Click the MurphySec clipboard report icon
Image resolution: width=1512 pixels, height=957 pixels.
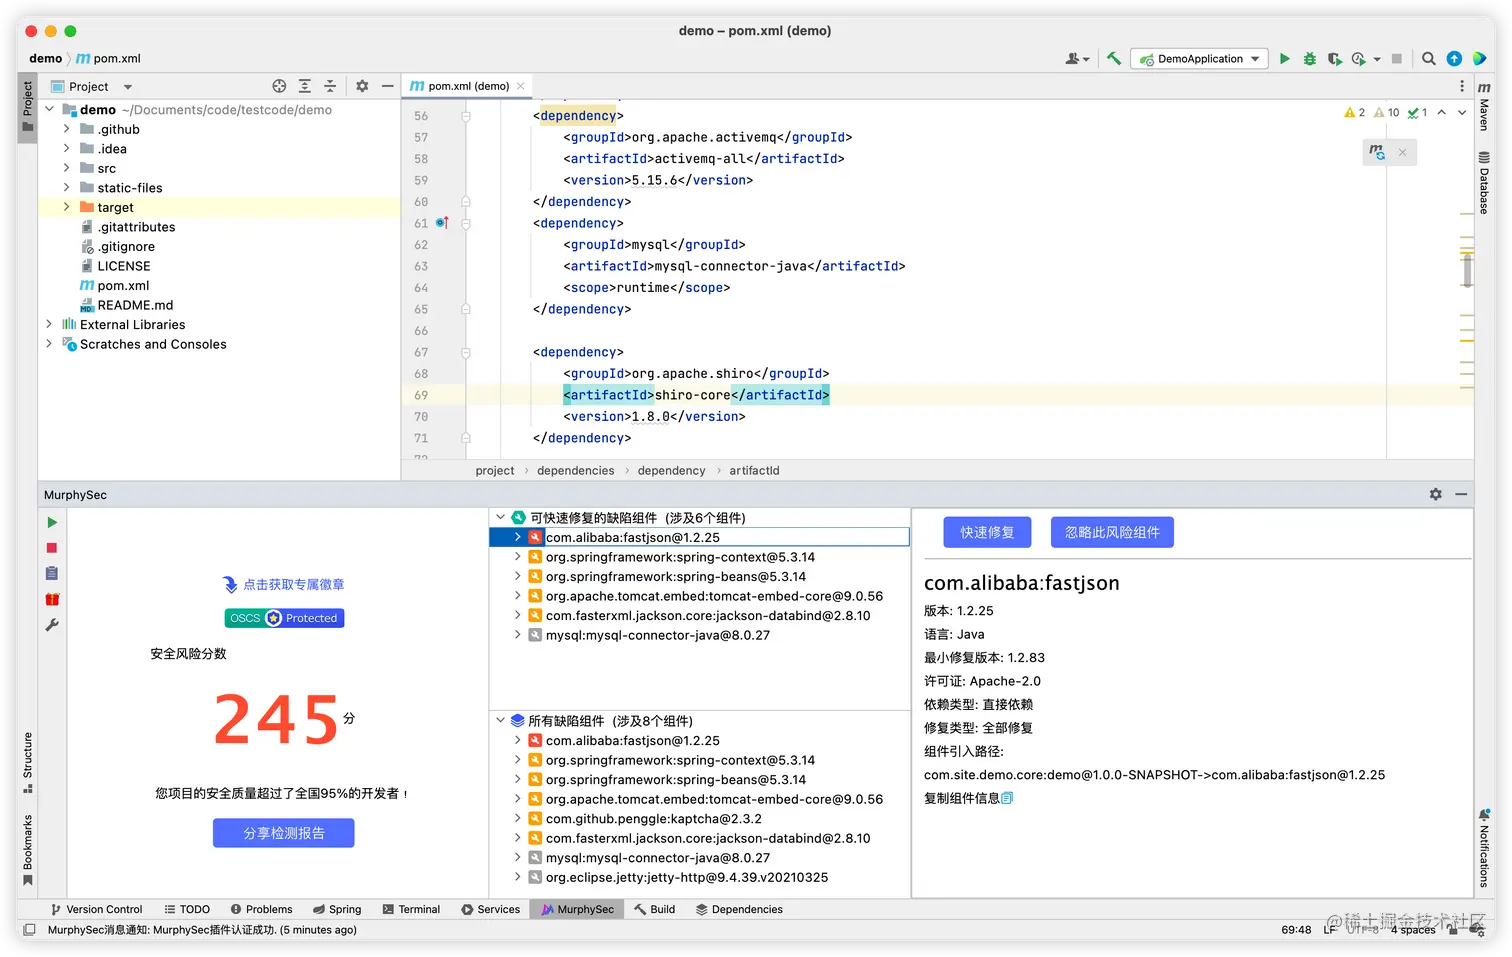coord(52,573)
